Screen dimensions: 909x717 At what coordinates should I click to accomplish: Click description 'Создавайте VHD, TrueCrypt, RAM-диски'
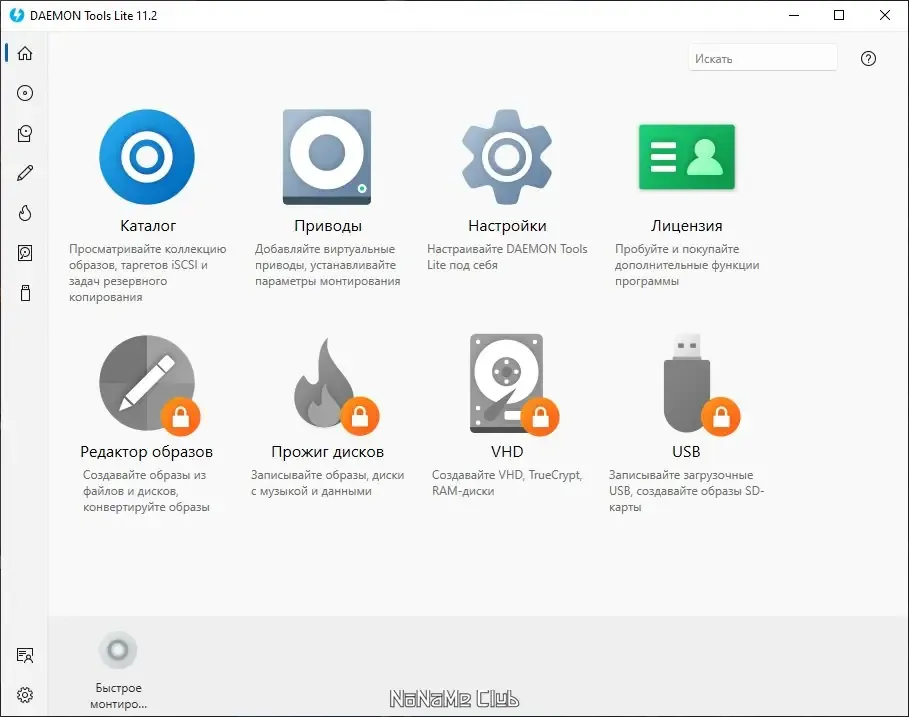click(507, 483)
